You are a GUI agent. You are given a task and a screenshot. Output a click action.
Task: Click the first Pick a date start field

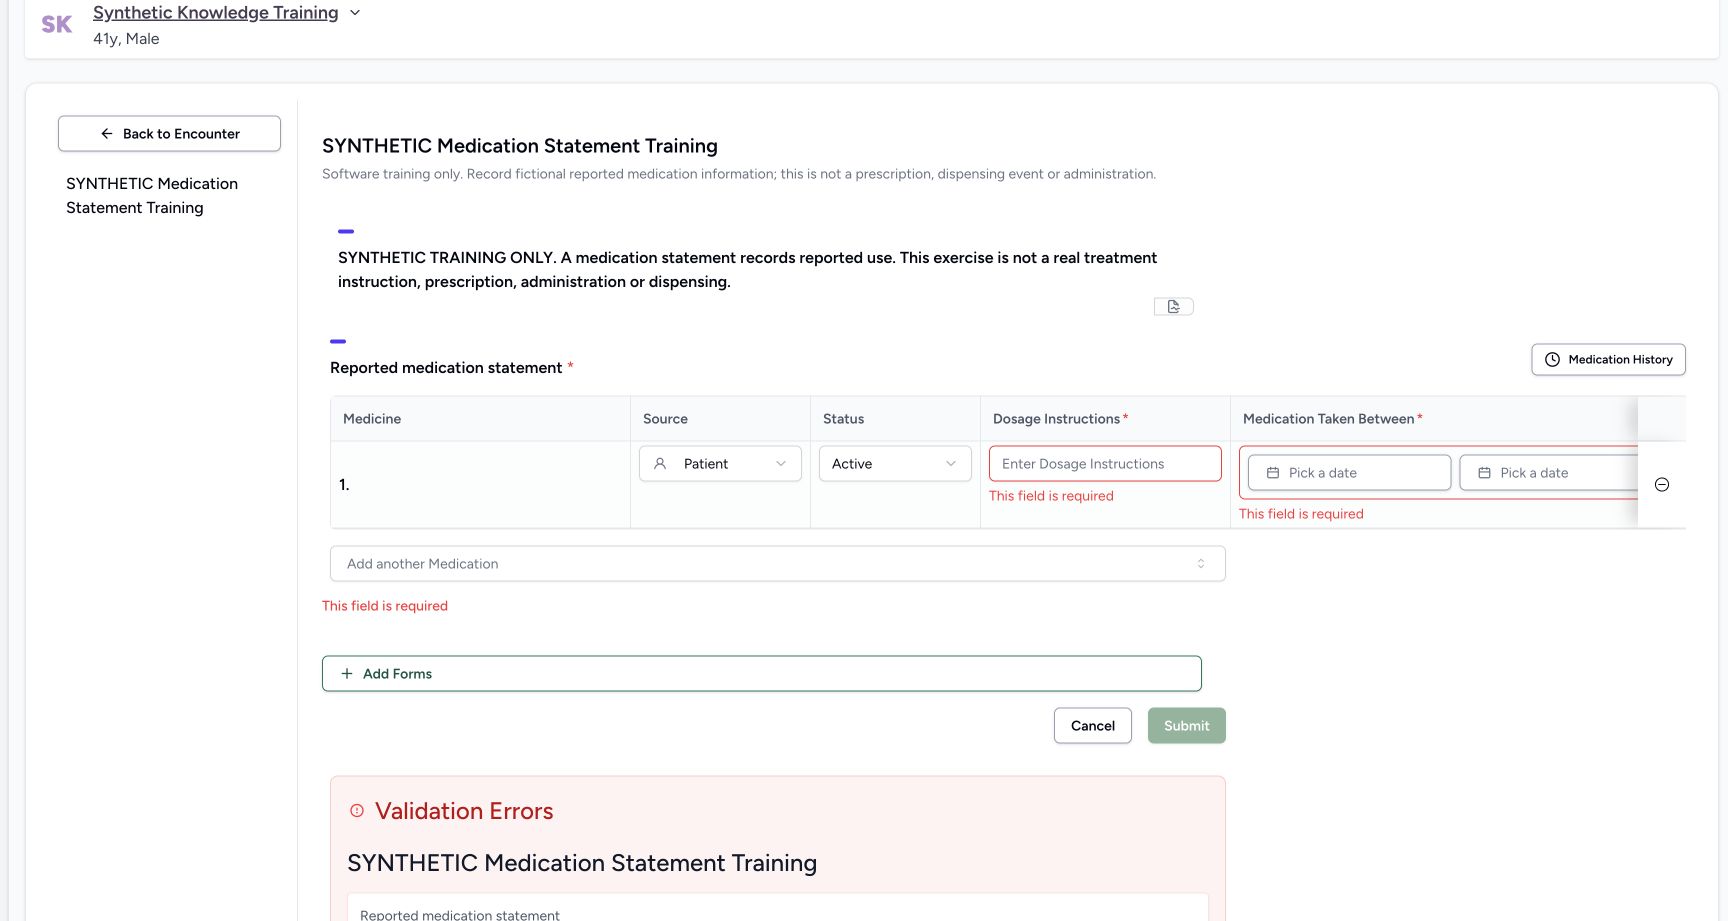(1349, 473)
